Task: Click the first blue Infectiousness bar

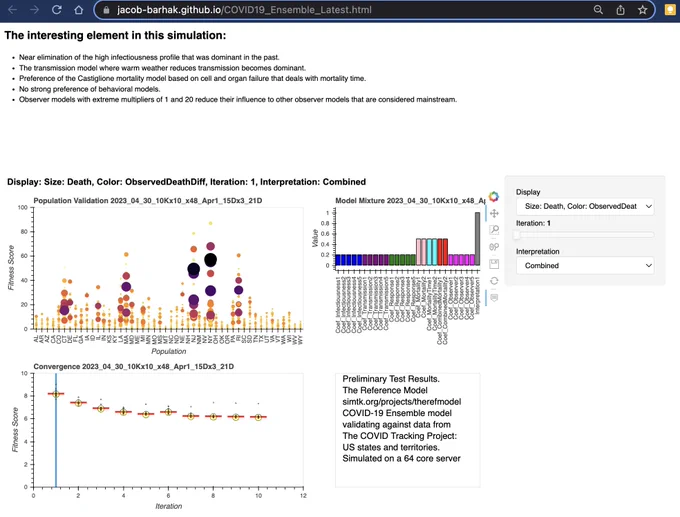Action: [338, 260]
